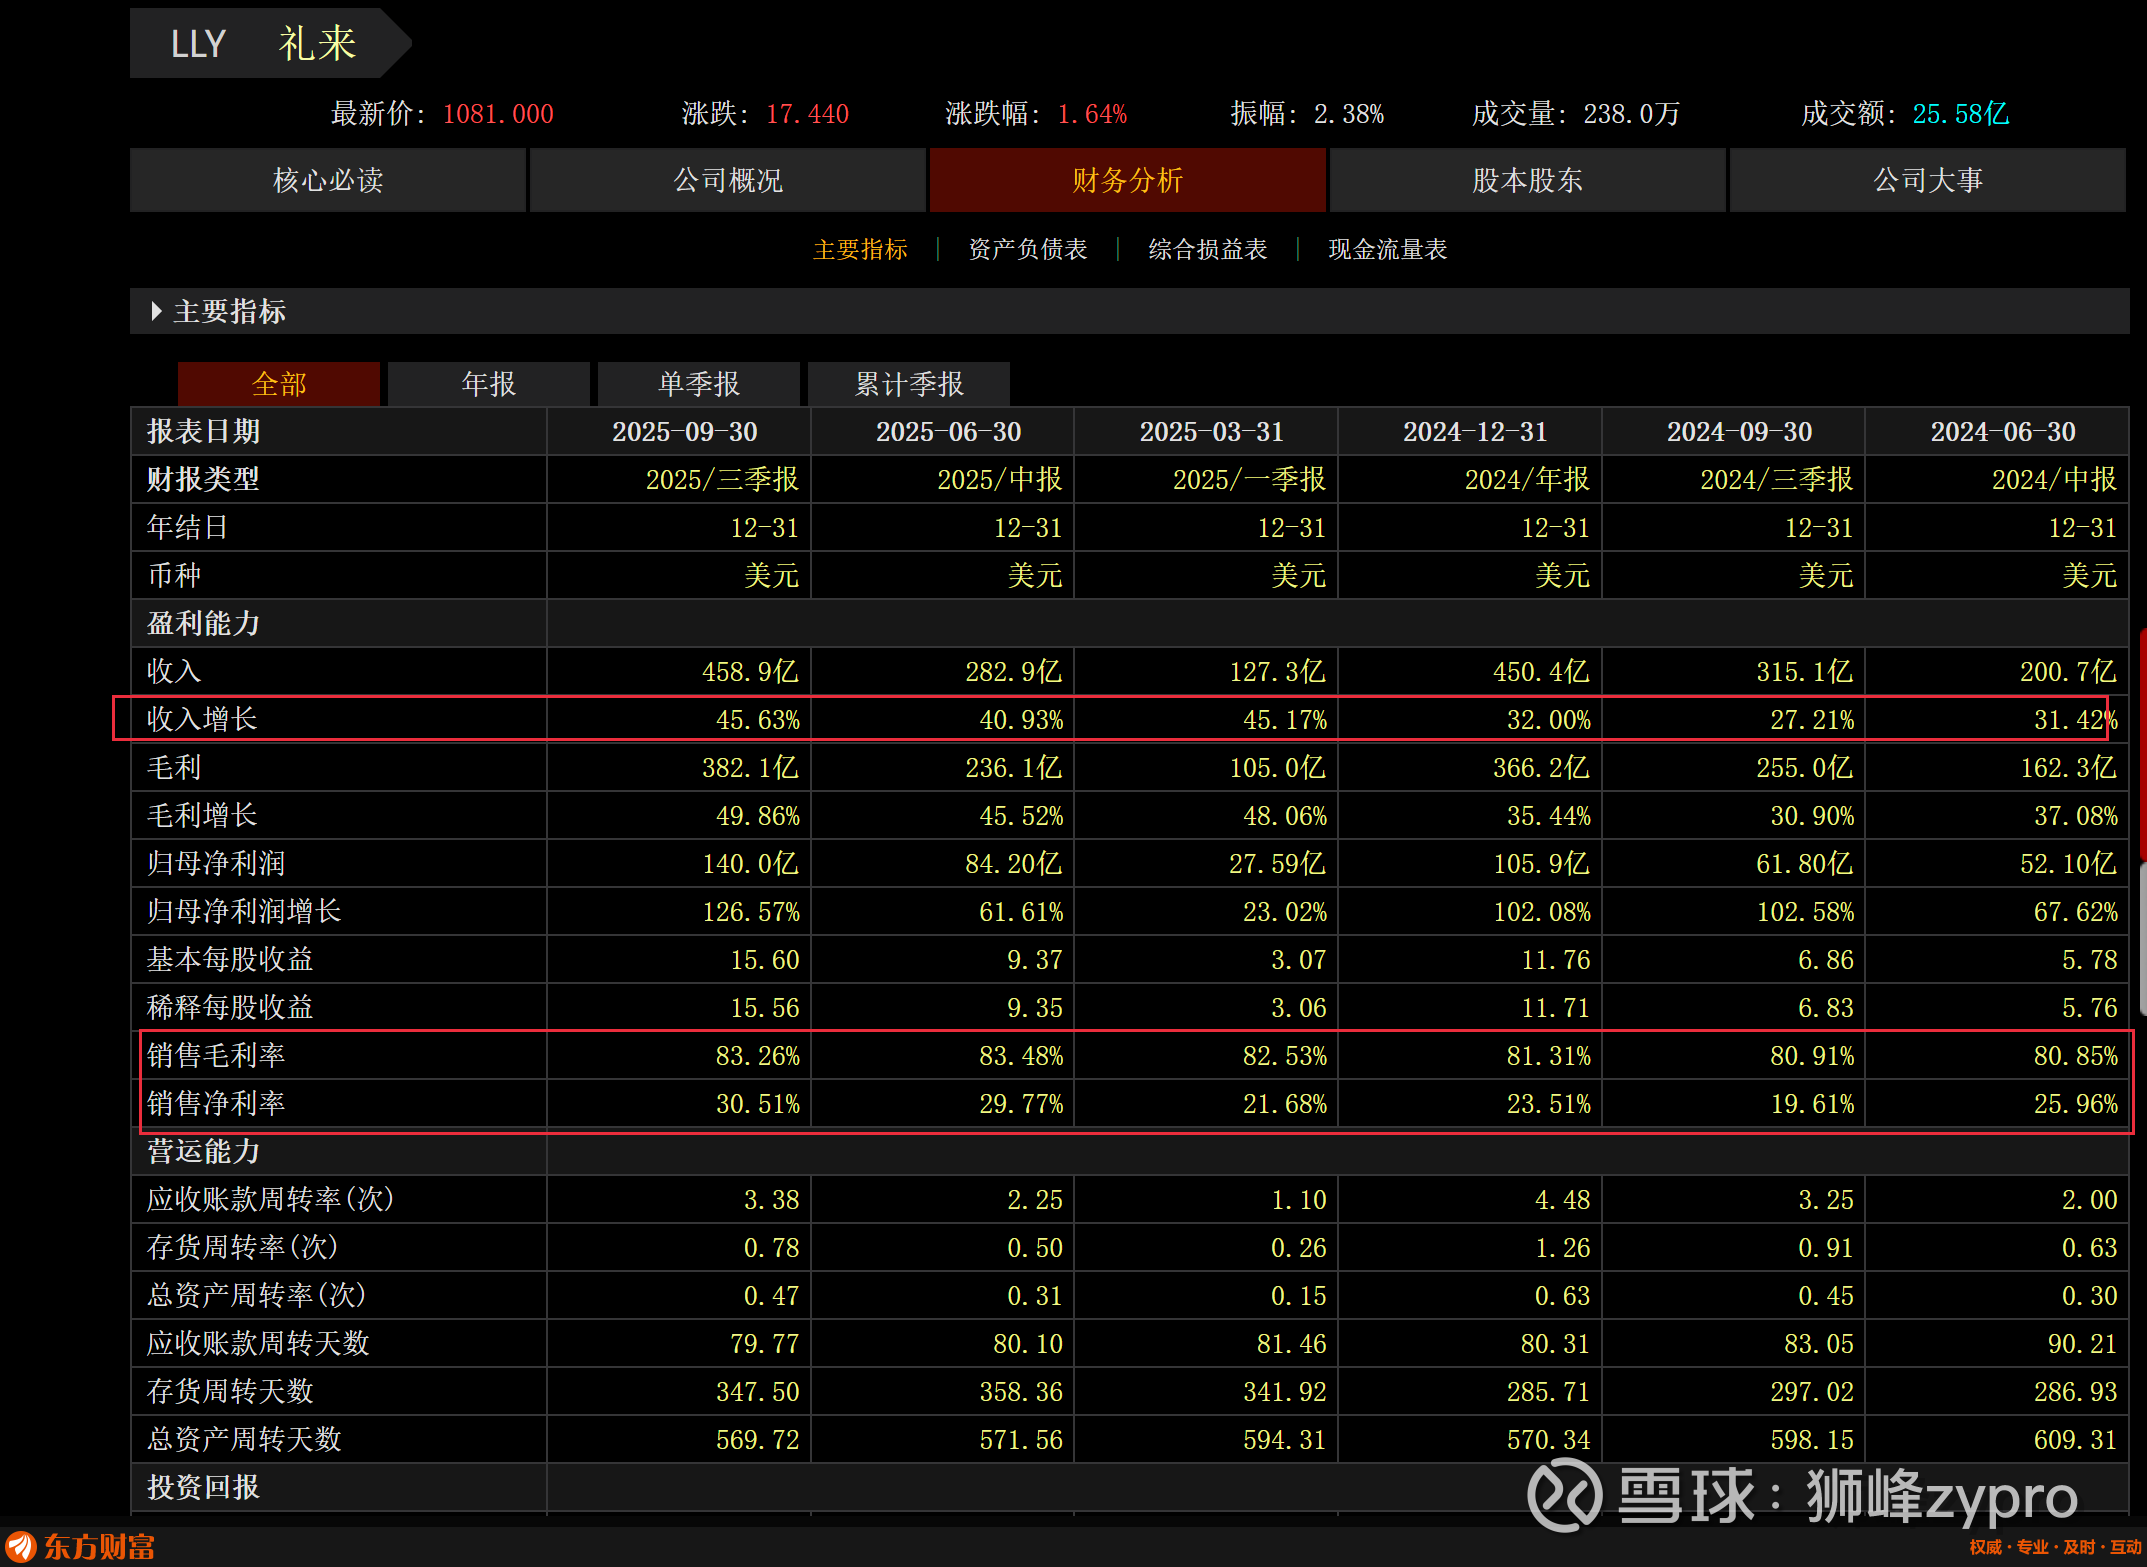Click the LLY 礼来 stock title badge
This screenshot has width=2147, height=1567.
[265, 43]
